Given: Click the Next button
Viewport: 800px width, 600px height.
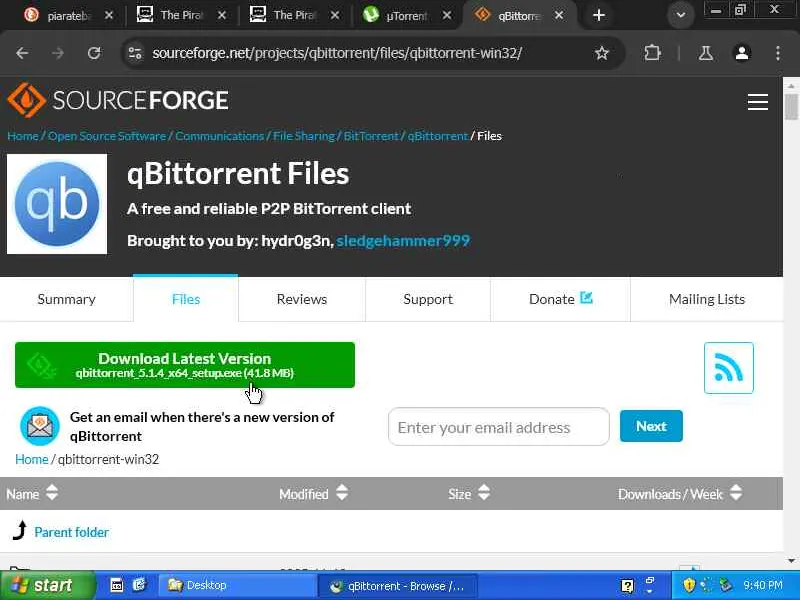Looking at the screenshot, I should click(x=651, y=426).
